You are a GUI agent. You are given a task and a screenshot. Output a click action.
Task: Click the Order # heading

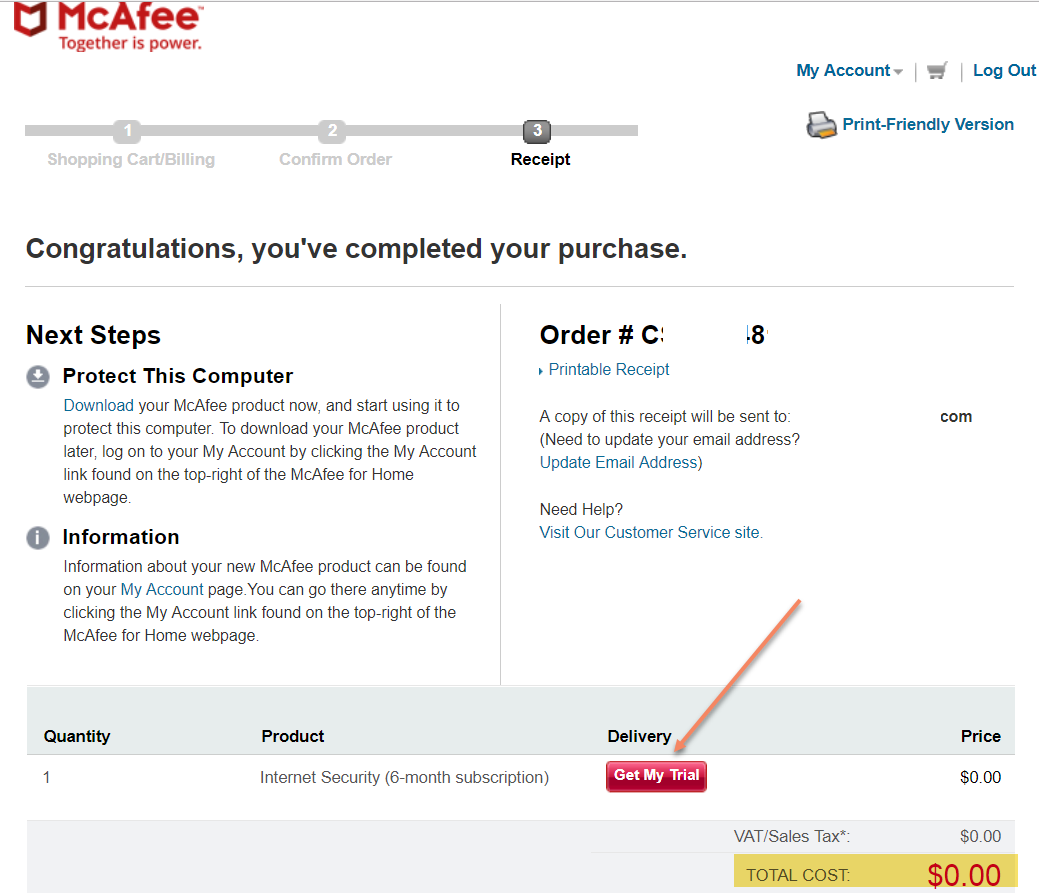pos(653,335)
